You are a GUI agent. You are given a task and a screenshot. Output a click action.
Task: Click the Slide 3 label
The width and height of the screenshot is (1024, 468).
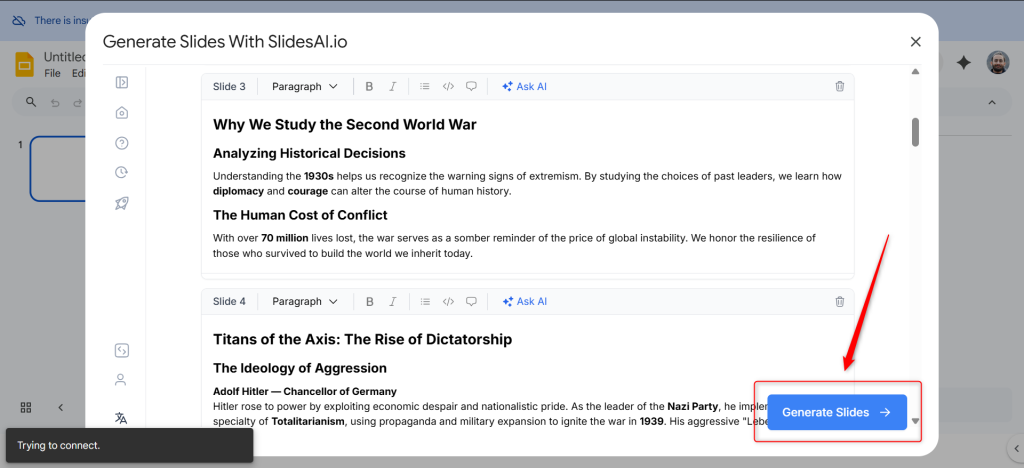click(x=229, y=86)
